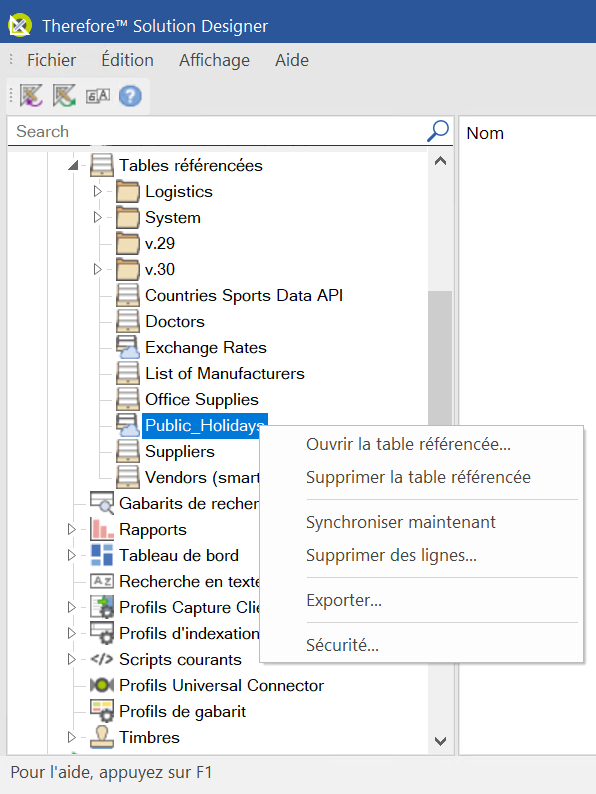Image resolution: width=596 pixels, height=794 pixels.
Task: Click the Profils de gabarit icon
Action: tap(102, 711)
